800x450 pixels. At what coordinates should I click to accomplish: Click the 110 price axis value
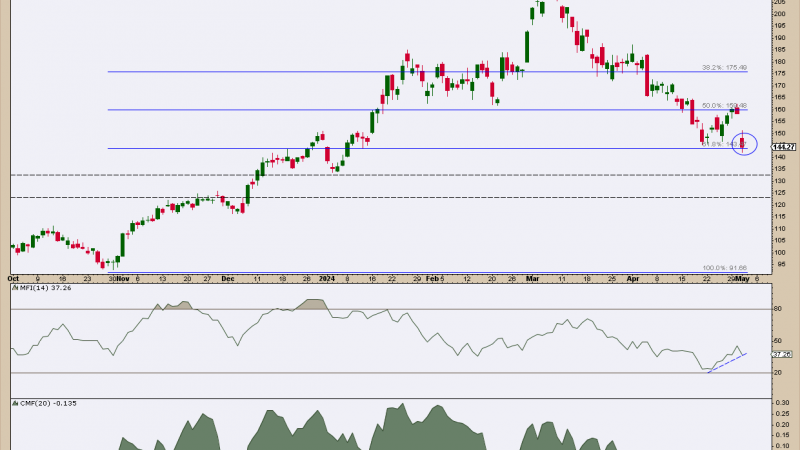[x=780, y=229]
